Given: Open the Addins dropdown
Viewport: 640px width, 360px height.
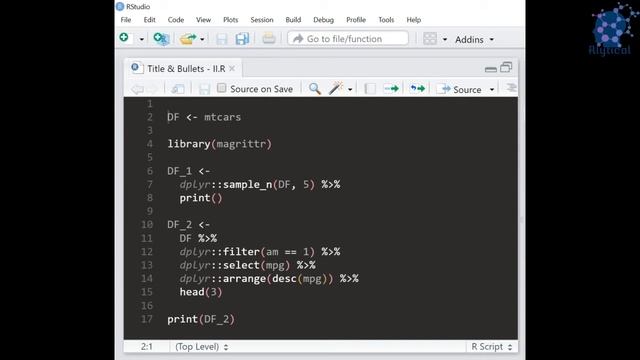Looking at the screenshot, I should click(474, 39).
